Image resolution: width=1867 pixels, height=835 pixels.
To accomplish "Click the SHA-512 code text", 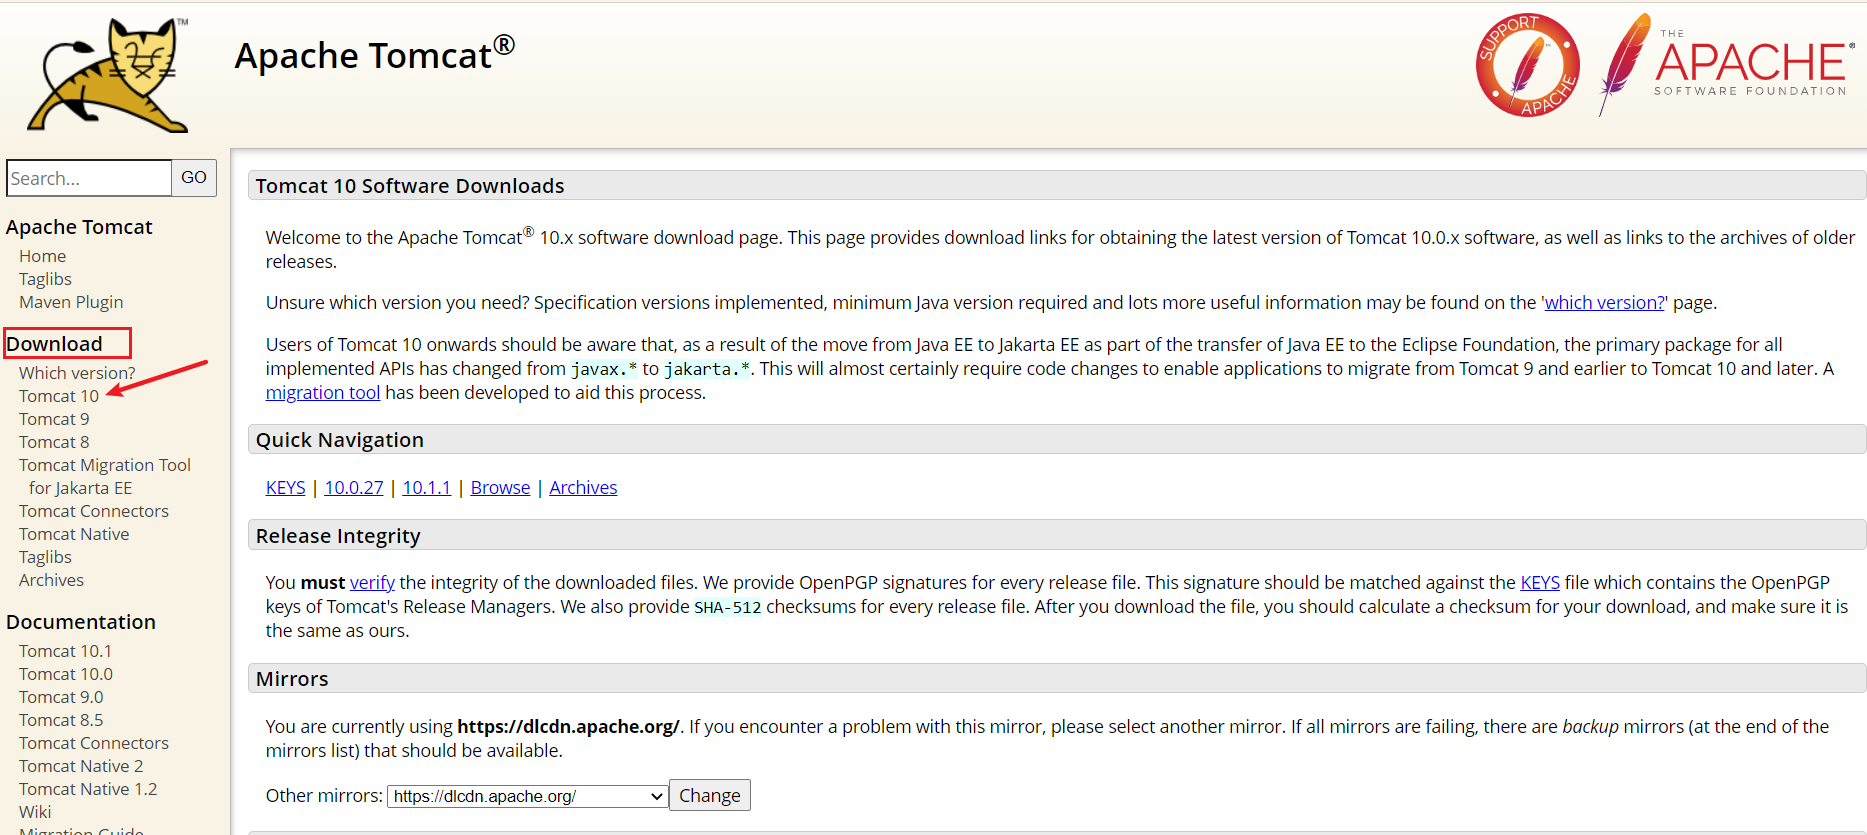I will coord(728,607).
